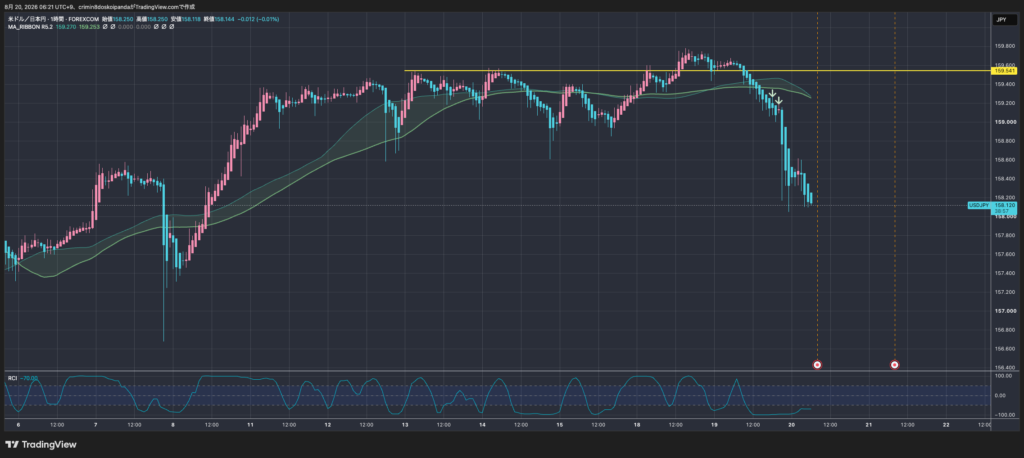Click date 20 on the time axis

(x=792, y=425)
